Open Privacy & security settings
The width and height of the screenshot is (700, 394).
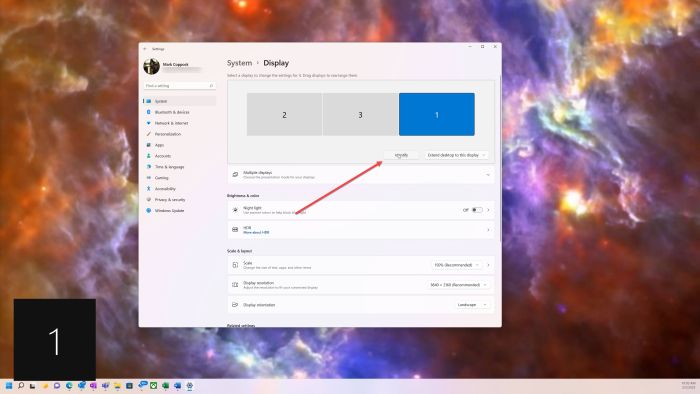pos(179,199)
